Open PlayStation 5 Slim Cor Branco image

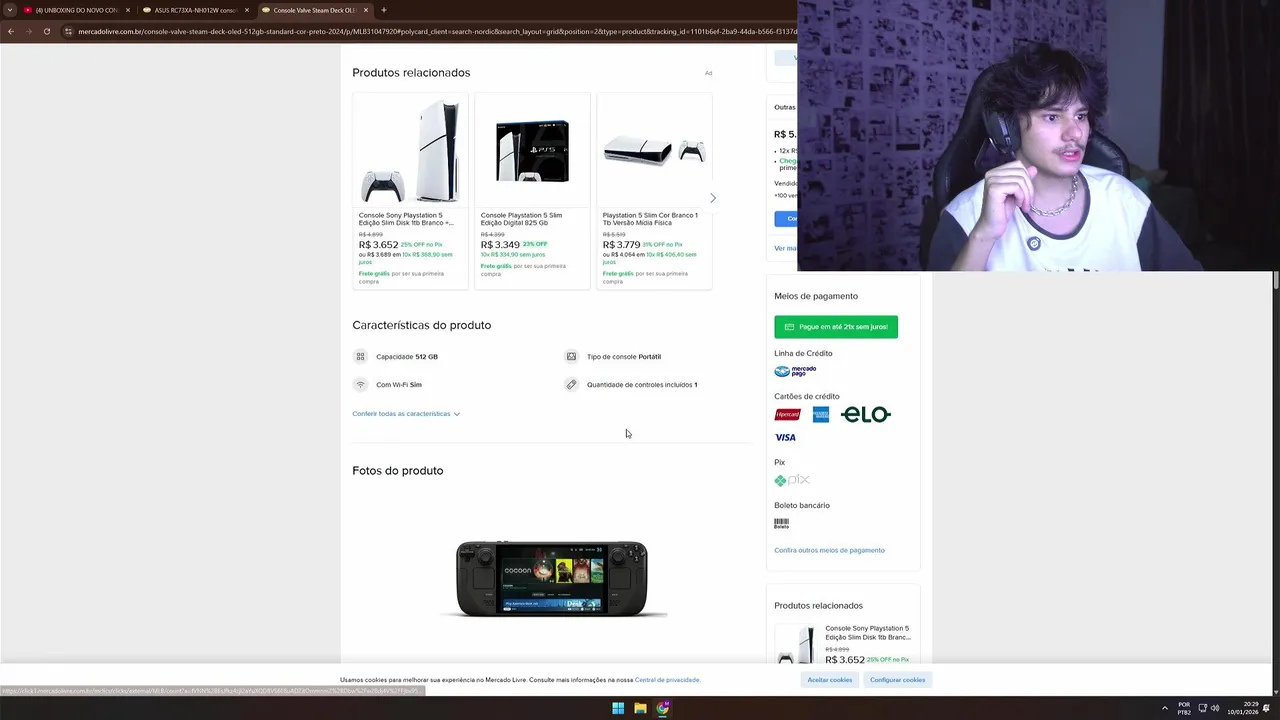pyautogui.click(x=654, y=150)
